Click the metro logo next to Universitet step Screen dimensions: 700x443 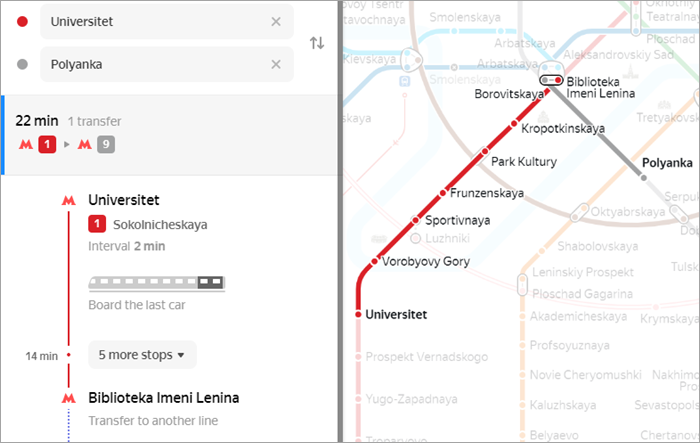pos(68,201)
